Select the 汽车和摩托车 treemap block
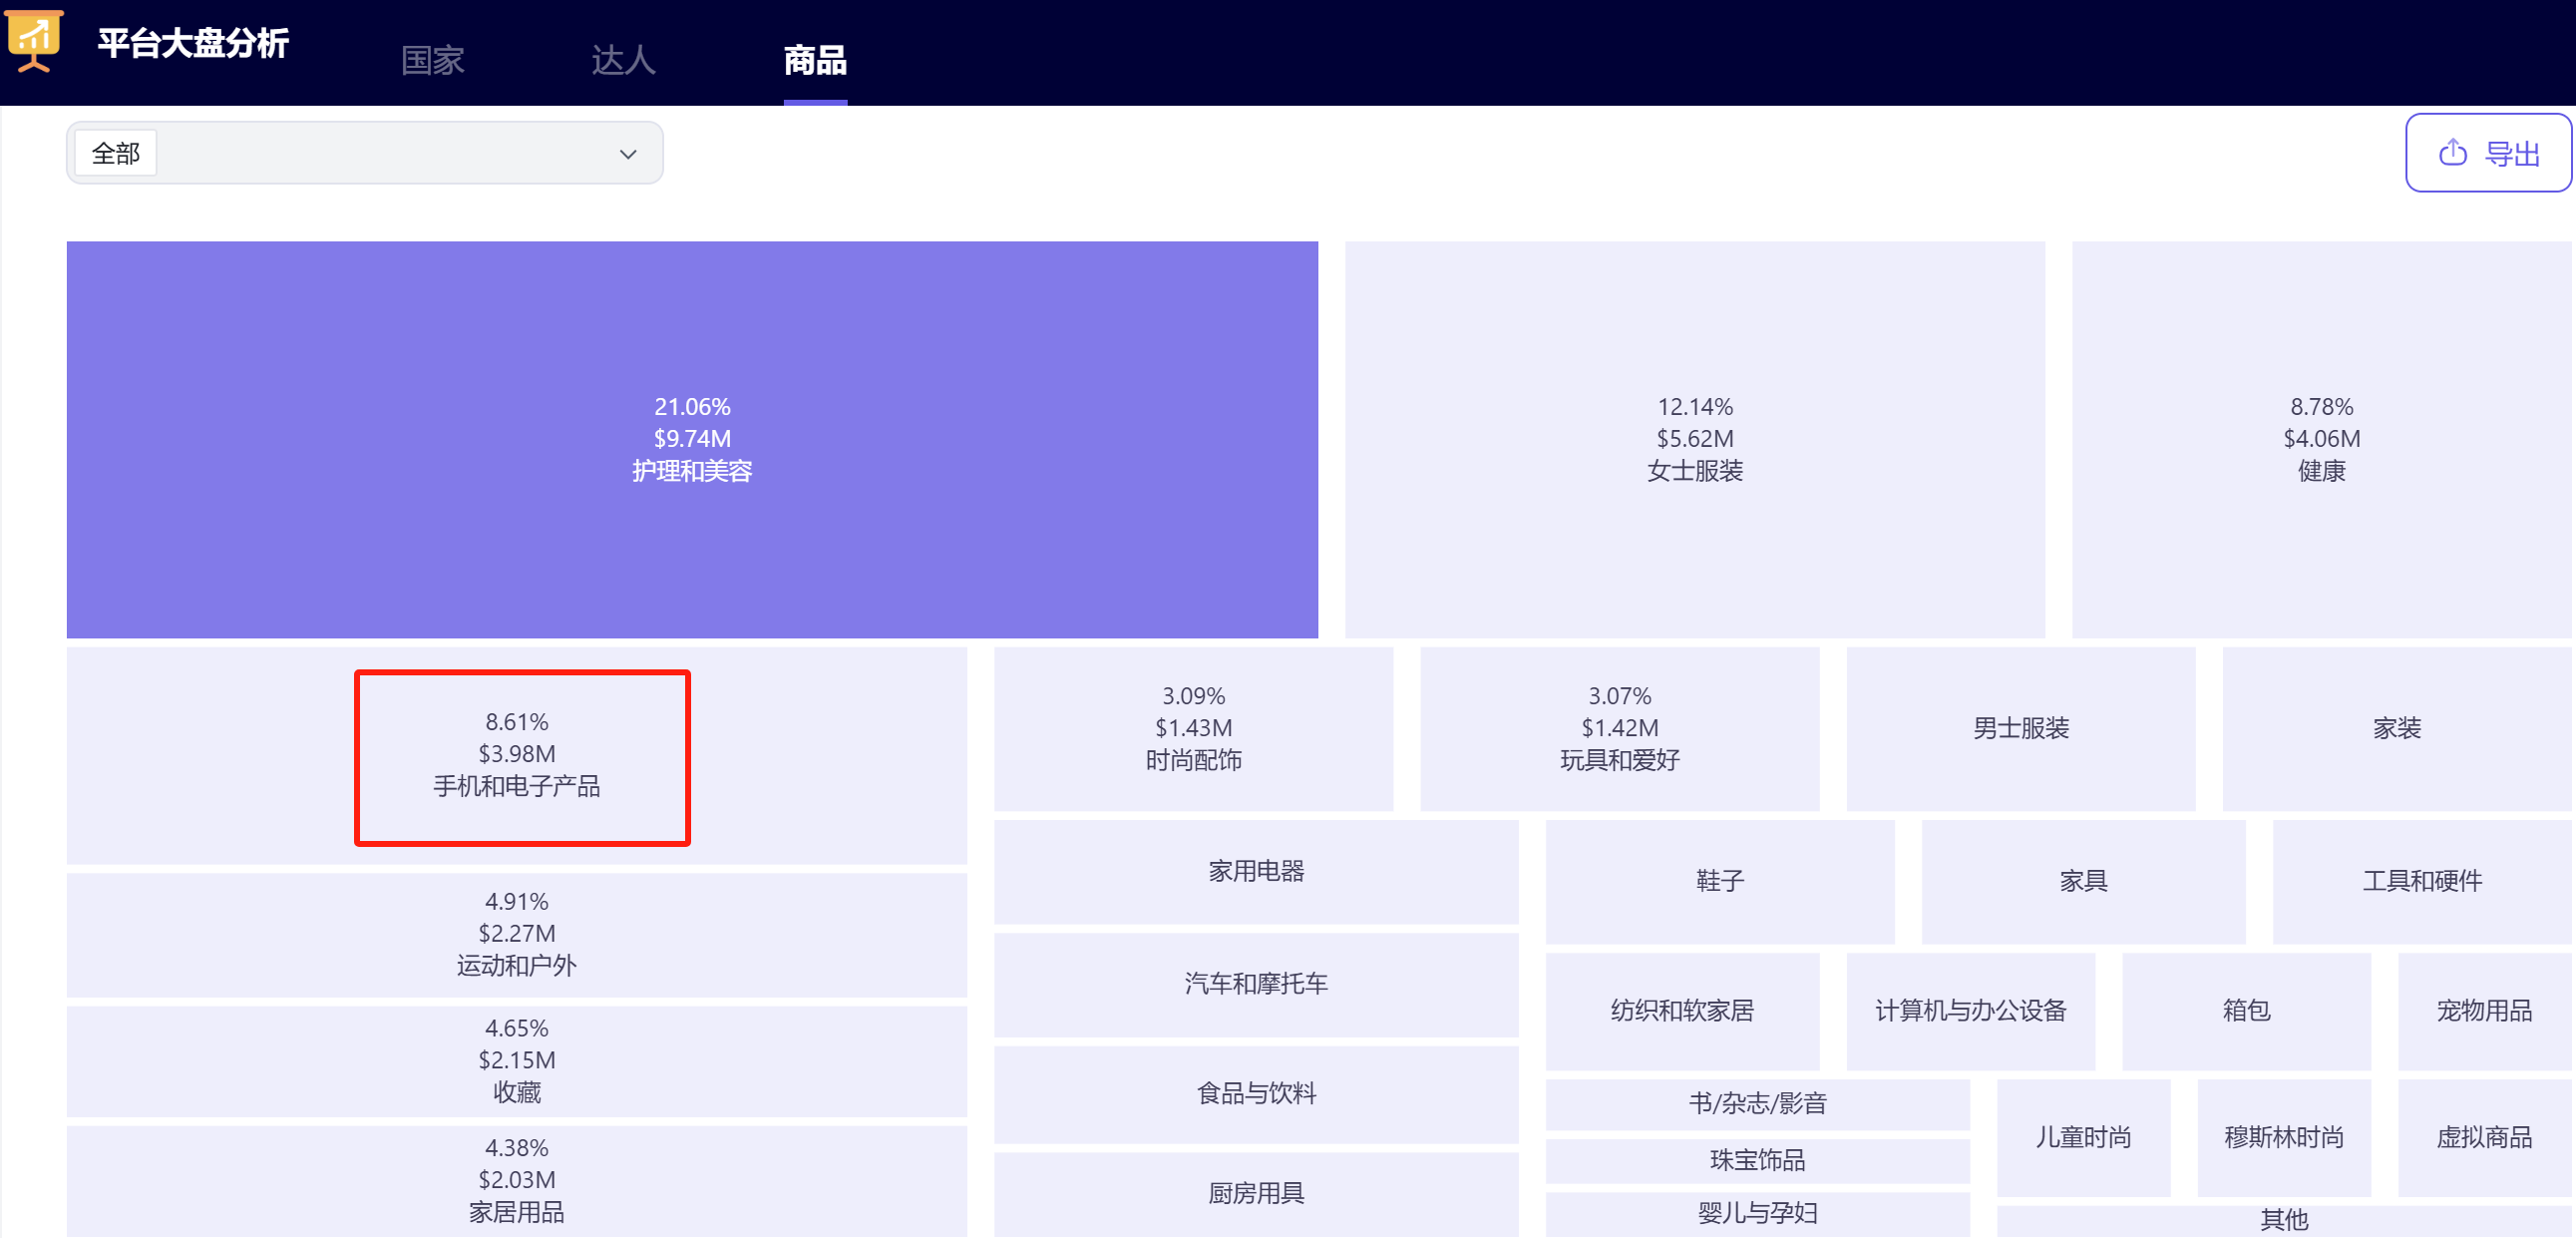The width and height of the screenshot is (2576, 1238). 1256,983
